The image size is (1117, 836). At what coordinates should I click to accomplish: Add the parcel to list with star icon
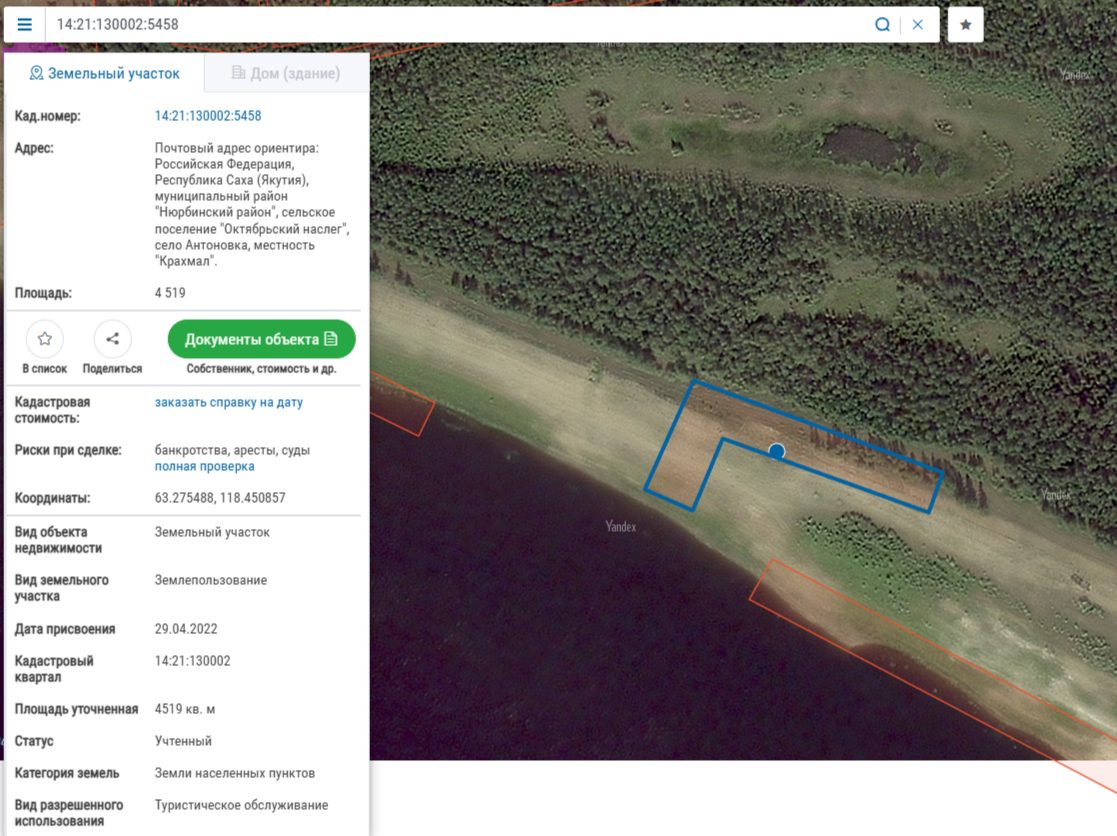[45, 339]
